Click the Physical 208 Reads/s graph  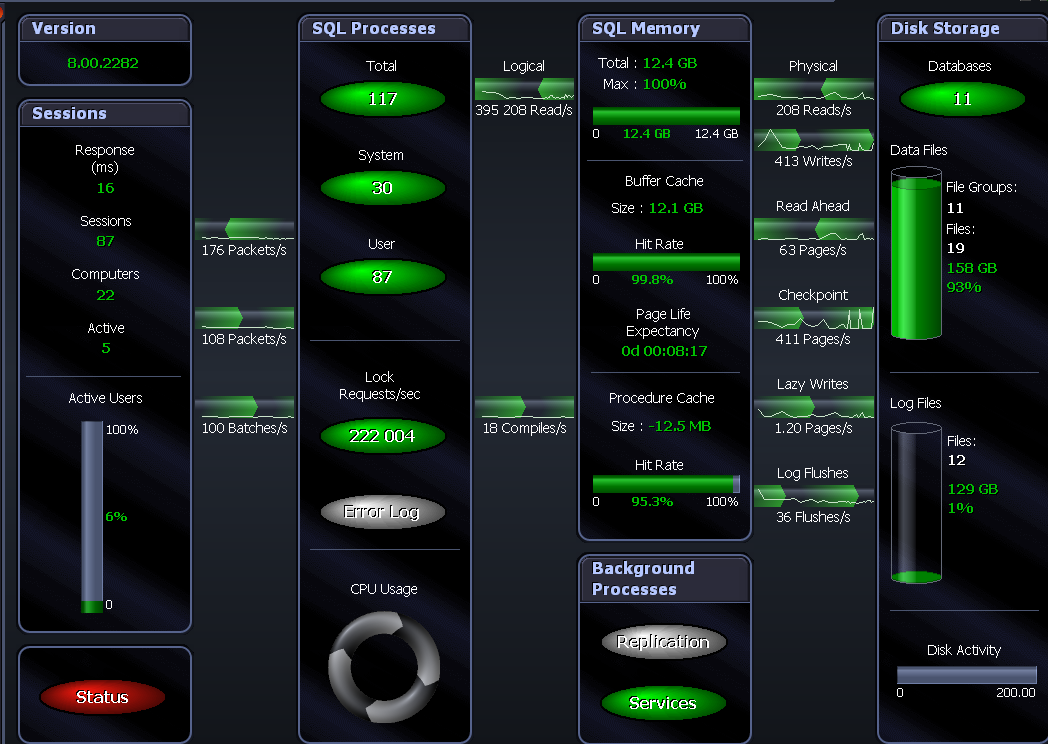point(814,89)
